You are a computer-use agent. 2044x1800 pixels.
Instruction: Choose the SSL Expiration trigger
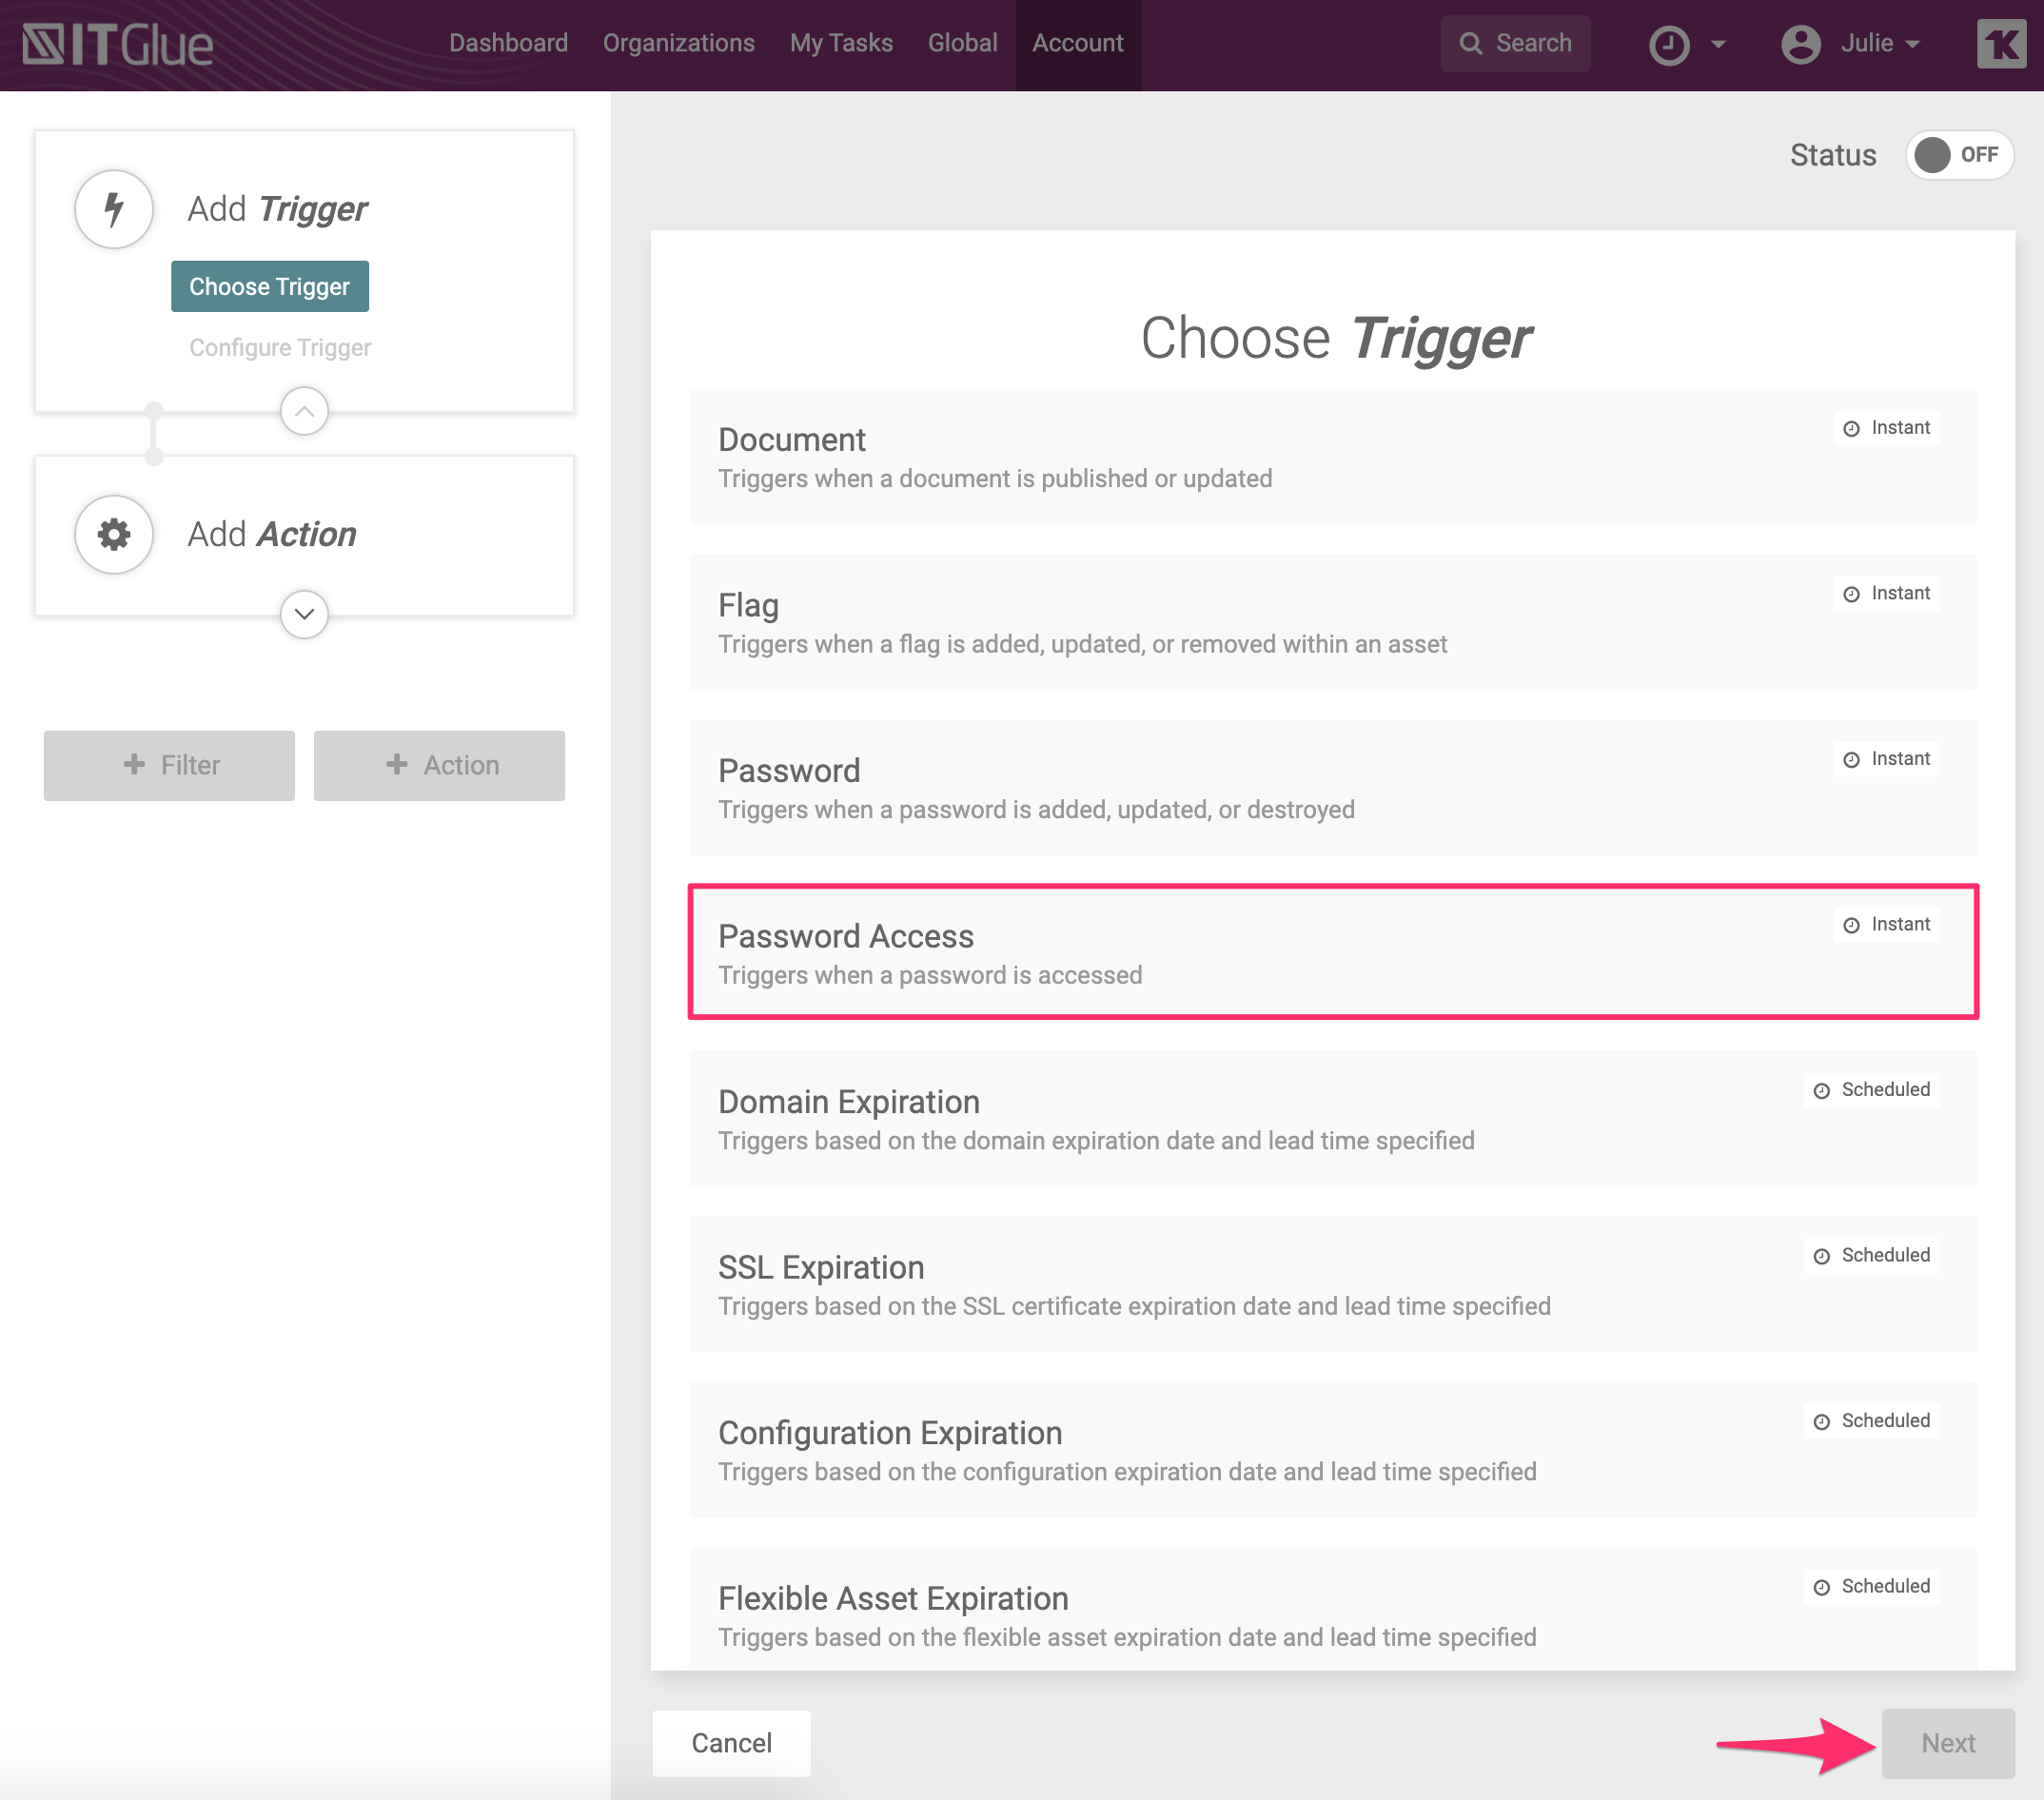coord(1332,1284)
